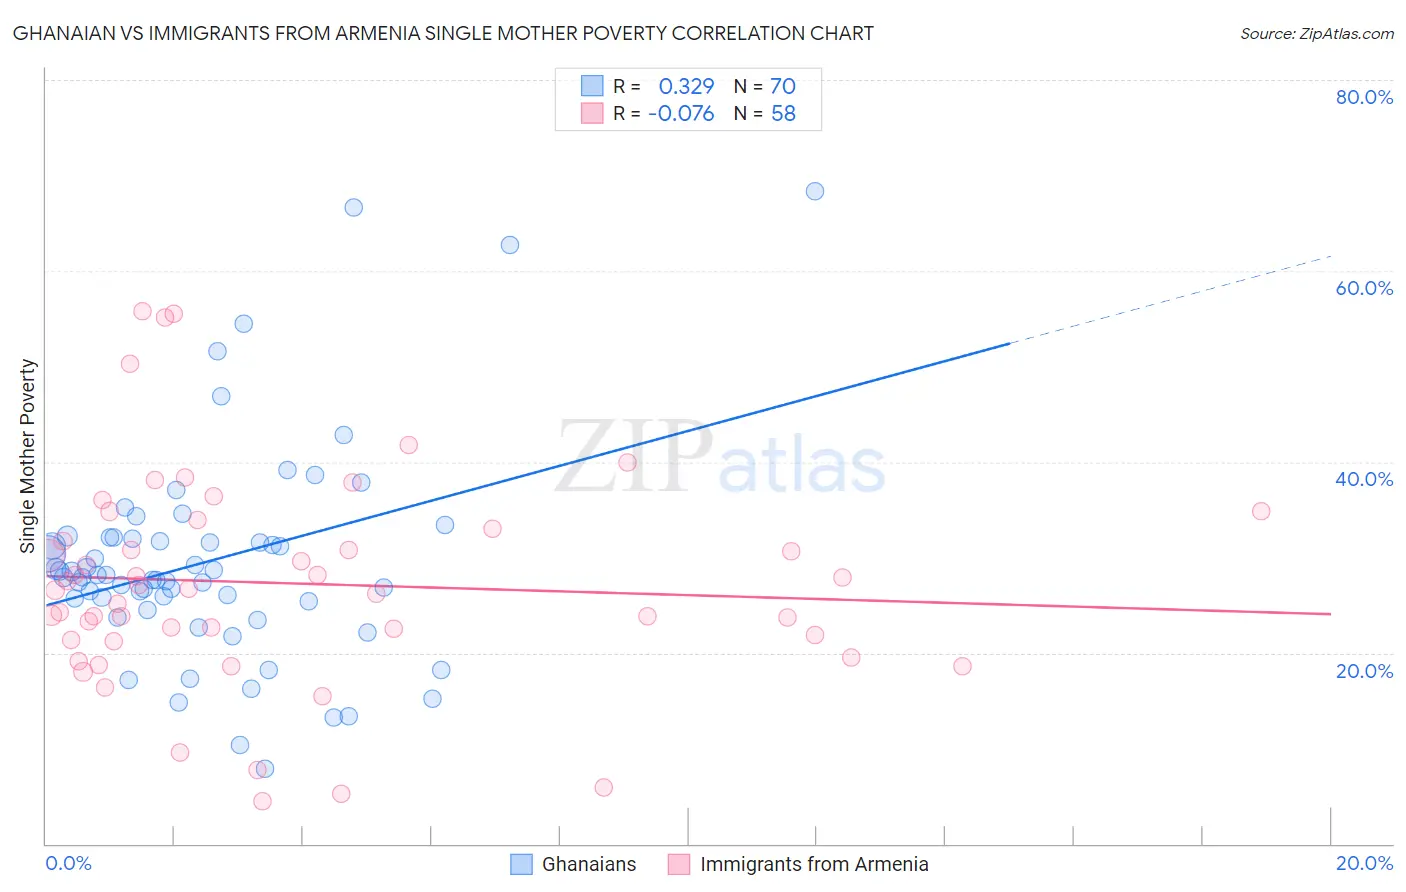Click the ZIPatlas watermark in chart center
Image resolution: width=1406 pixels, height=892 pixels.
click(720, 458)
